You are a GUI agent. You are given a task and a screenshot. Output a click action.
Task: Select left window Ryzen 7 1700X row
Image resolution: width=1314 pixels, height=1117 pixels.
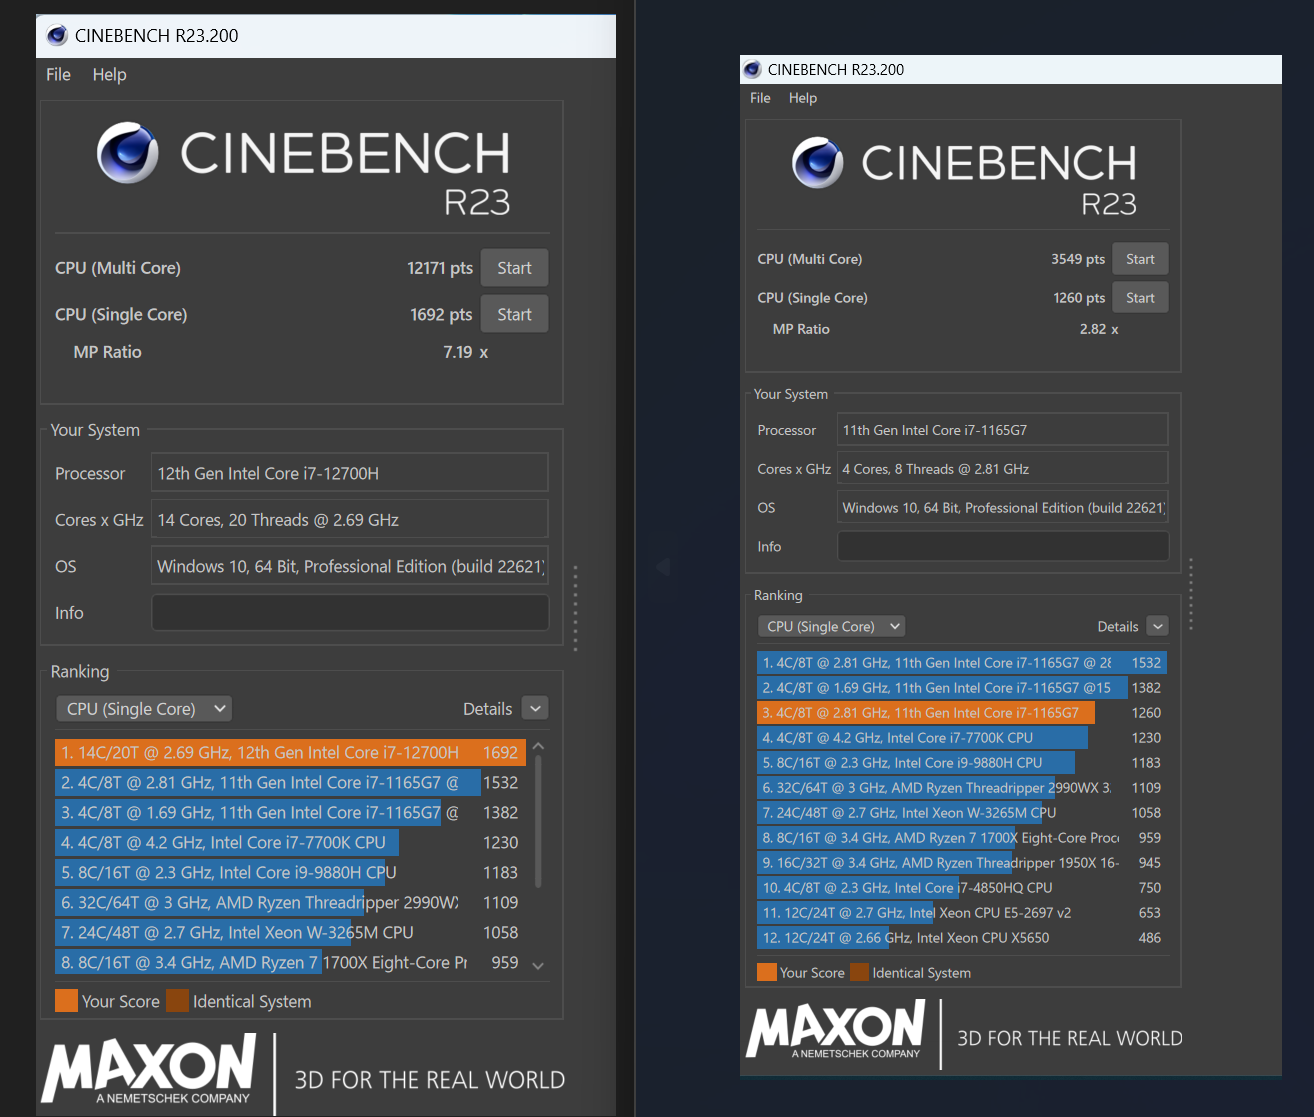pyautogui.click(x=291, y=963)
